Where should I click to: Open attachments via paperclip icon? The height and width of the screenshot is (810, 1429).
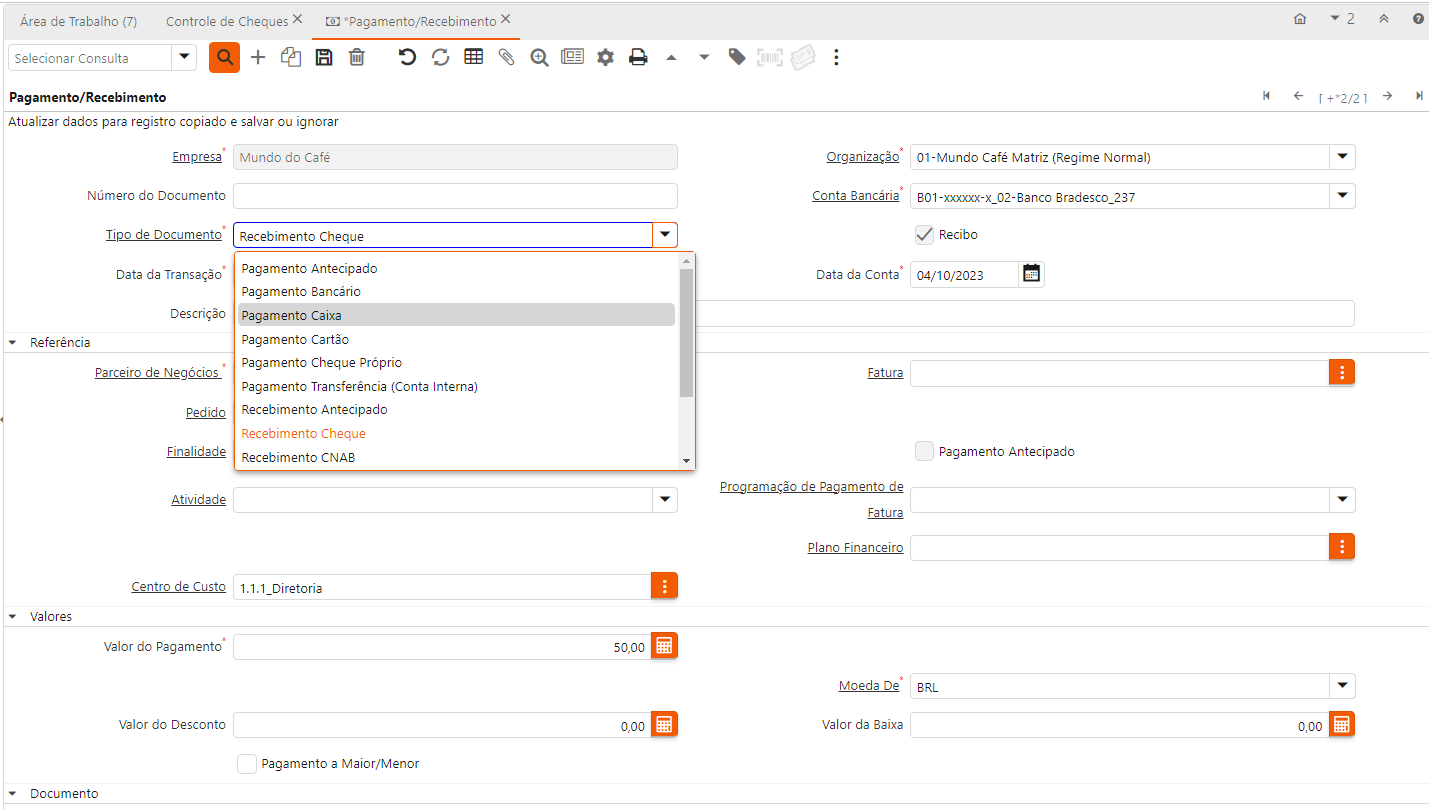(x=507, y=58)
